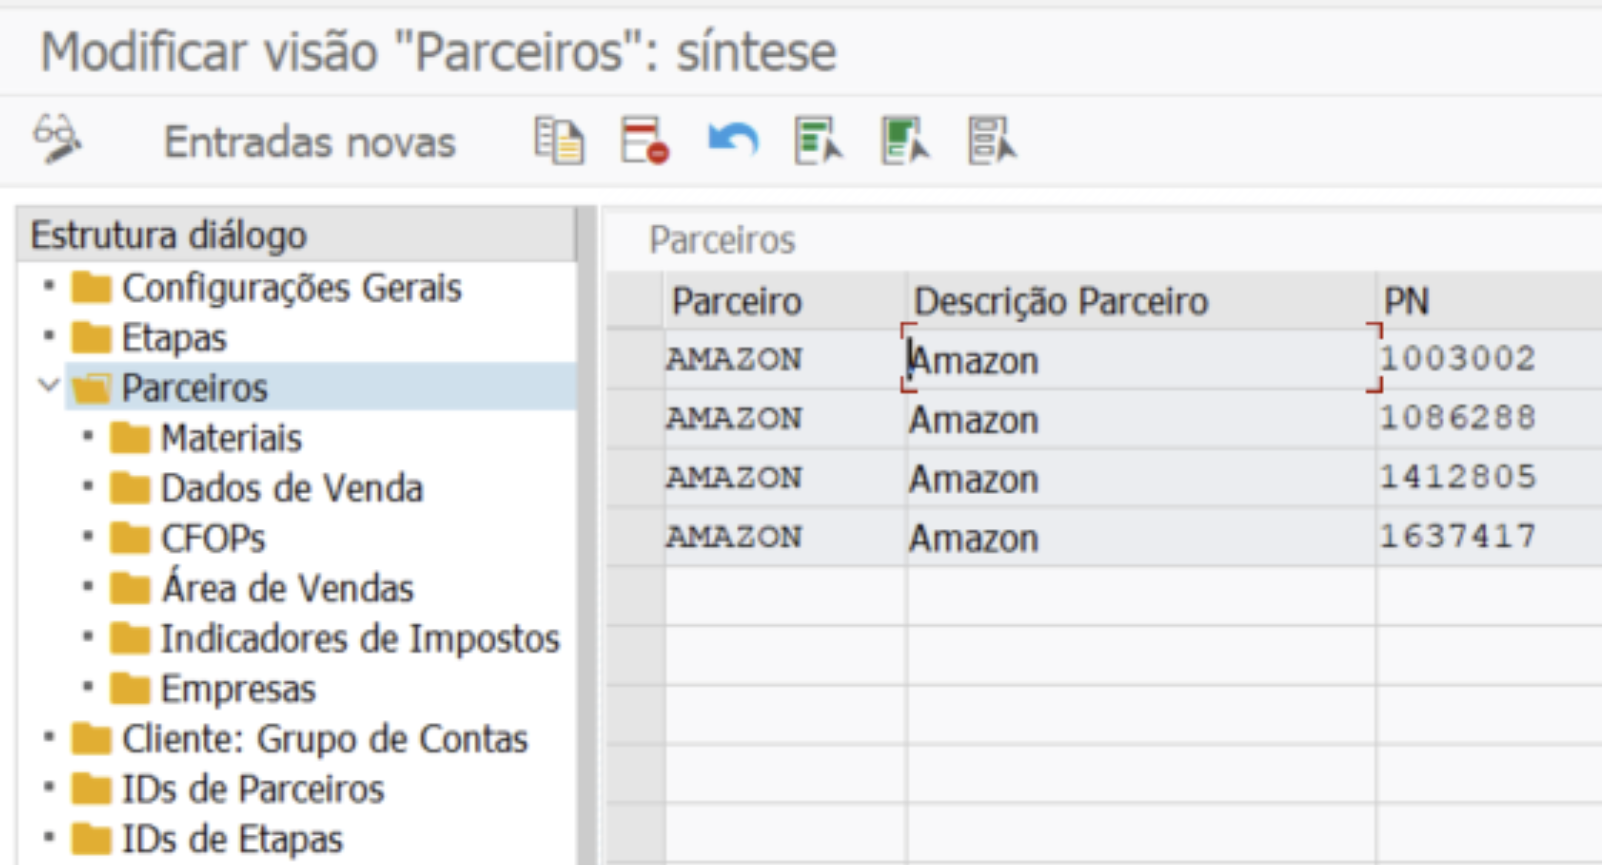Screen dimensions: 1602x865
Task: Open the Dados de Venda folder
Action: click(291, 488)
